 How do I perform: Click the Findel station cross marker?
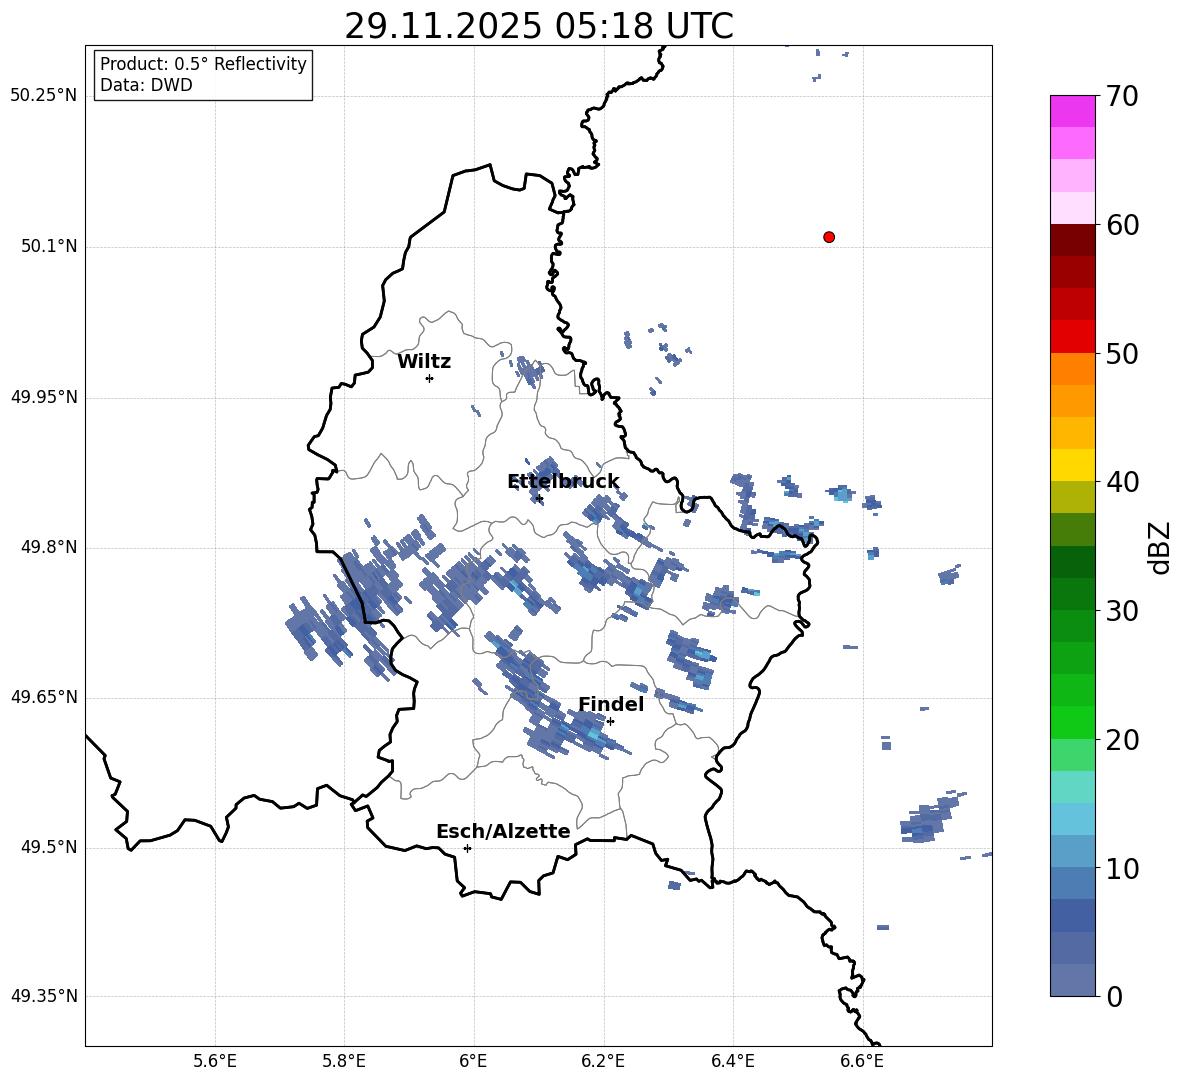point(610,721)
